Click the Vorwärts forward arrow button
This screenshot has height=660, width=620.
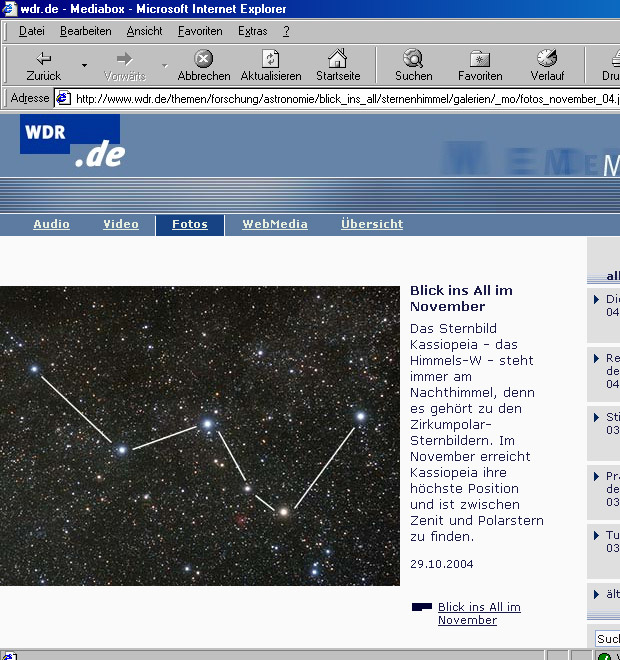pyautogui.click(x=125, y=66)
